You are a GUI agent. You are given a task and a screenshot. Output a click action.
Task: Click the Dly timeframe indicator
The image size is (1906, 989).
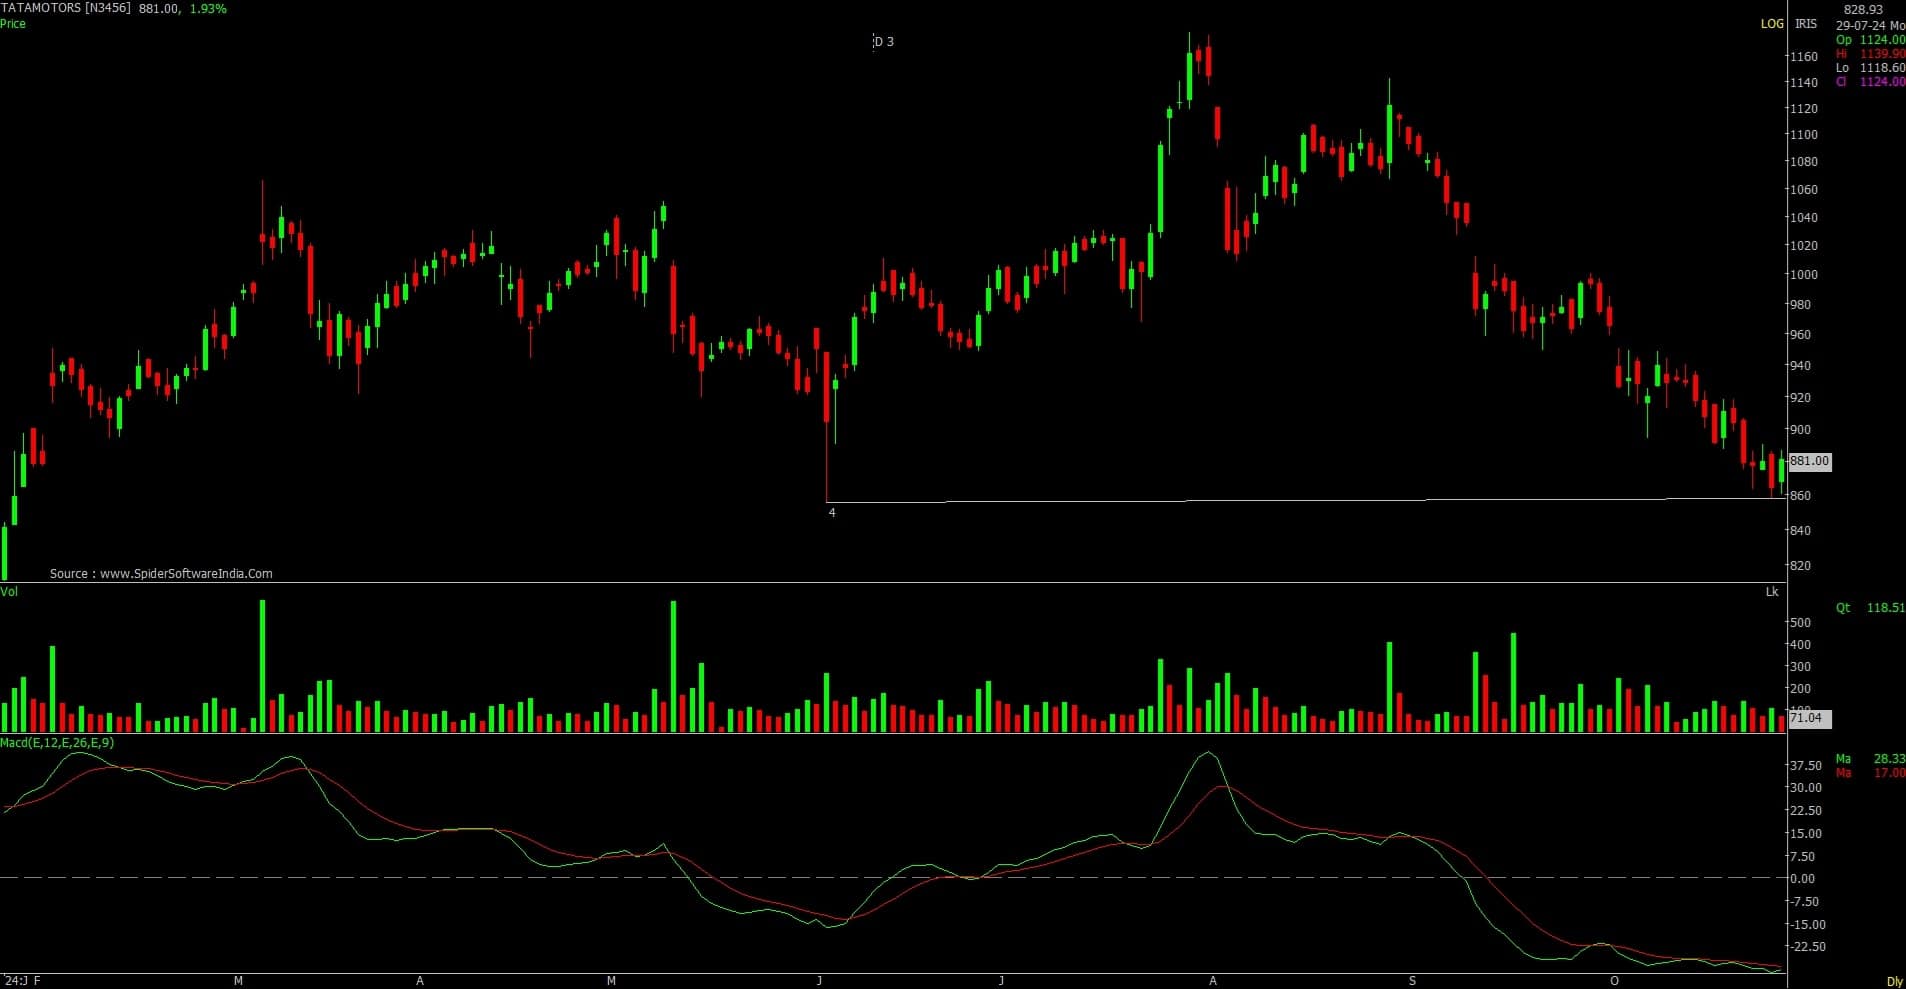[1894, 982]
